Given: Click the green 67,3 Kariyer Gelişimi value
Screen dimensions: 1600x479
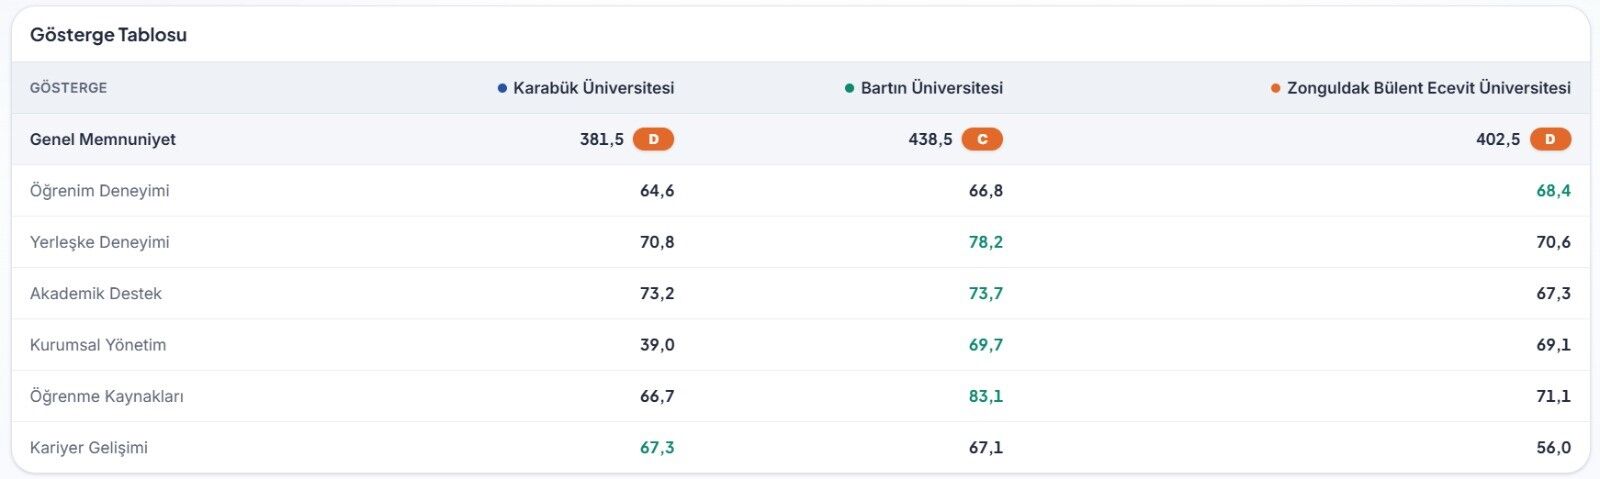Looking at the screenshot, I should coord(657,447).
